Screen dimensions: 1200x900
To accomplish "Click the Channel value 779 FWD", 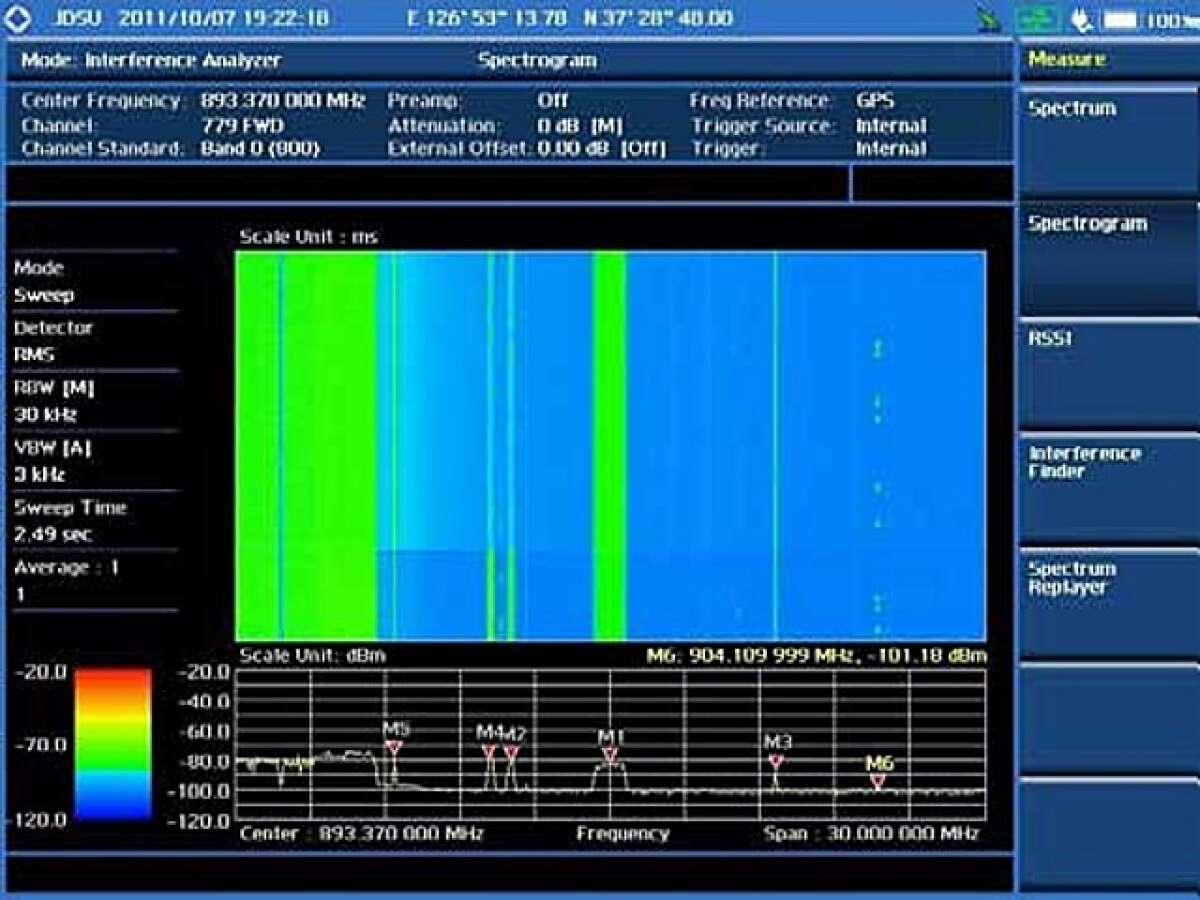I will [x=242, y=125].
